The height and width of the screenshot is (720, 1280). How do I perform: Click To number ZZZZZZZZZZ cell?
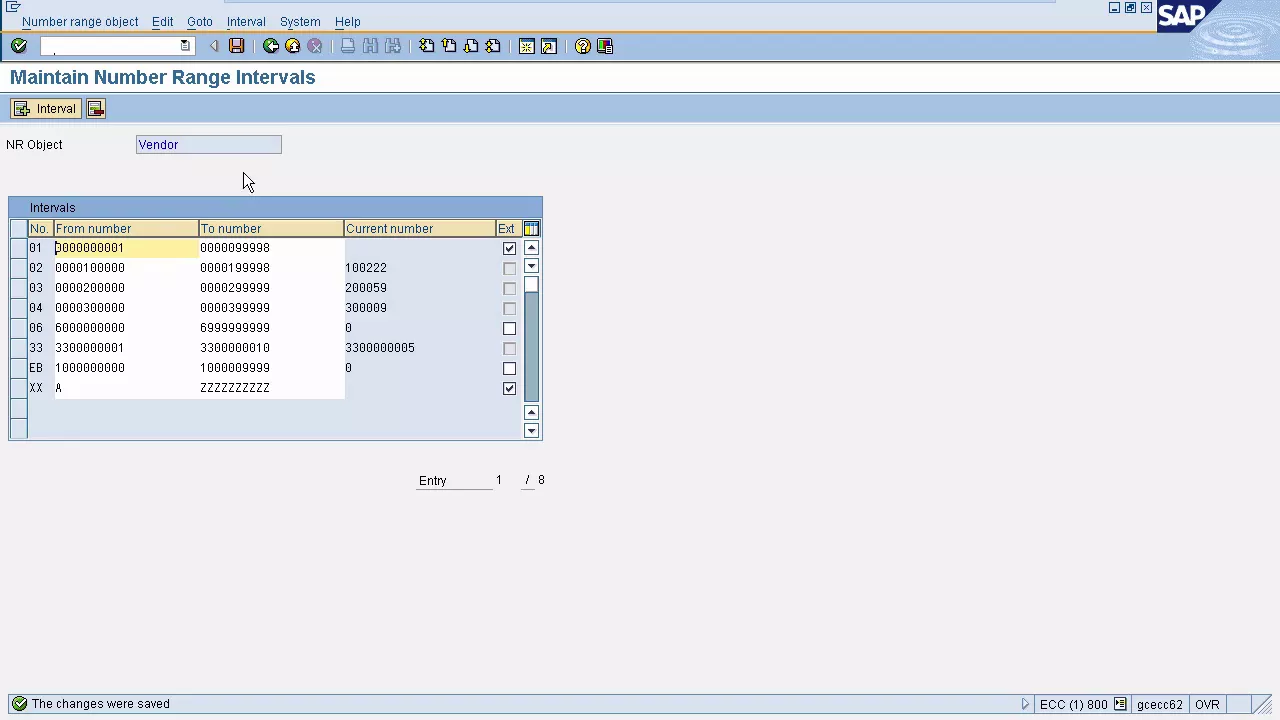[x=271, y=388]
